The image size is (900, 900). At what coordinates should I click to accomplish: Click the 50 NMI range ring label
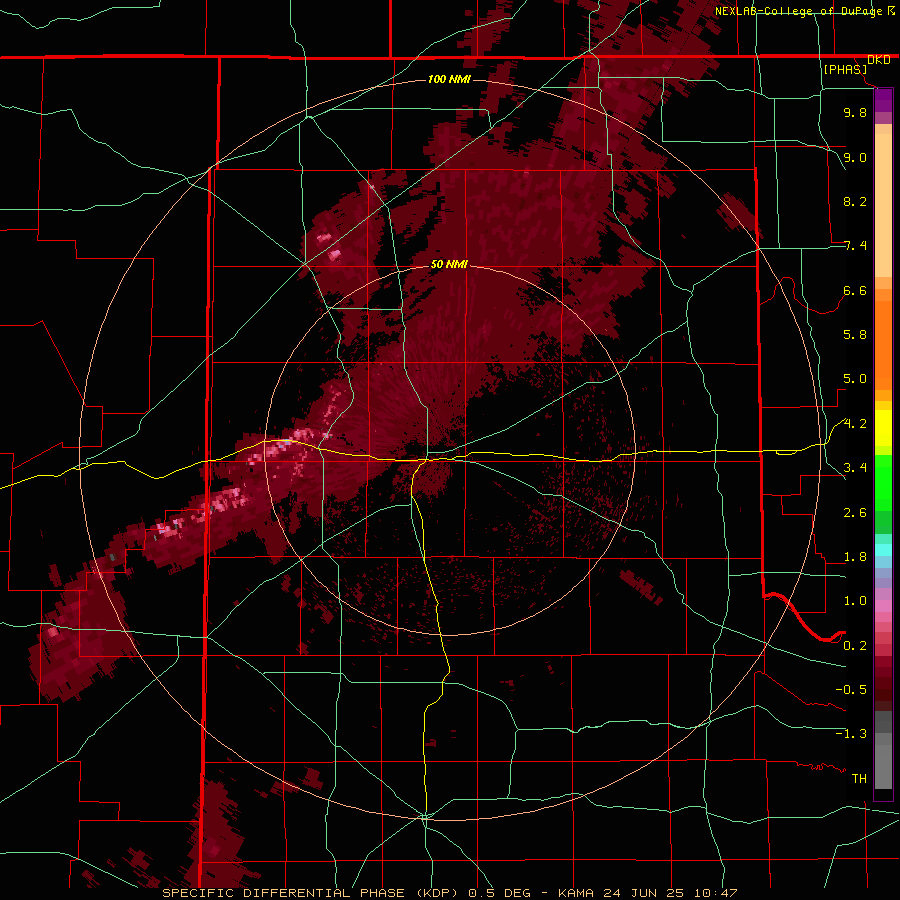point(449,265)
